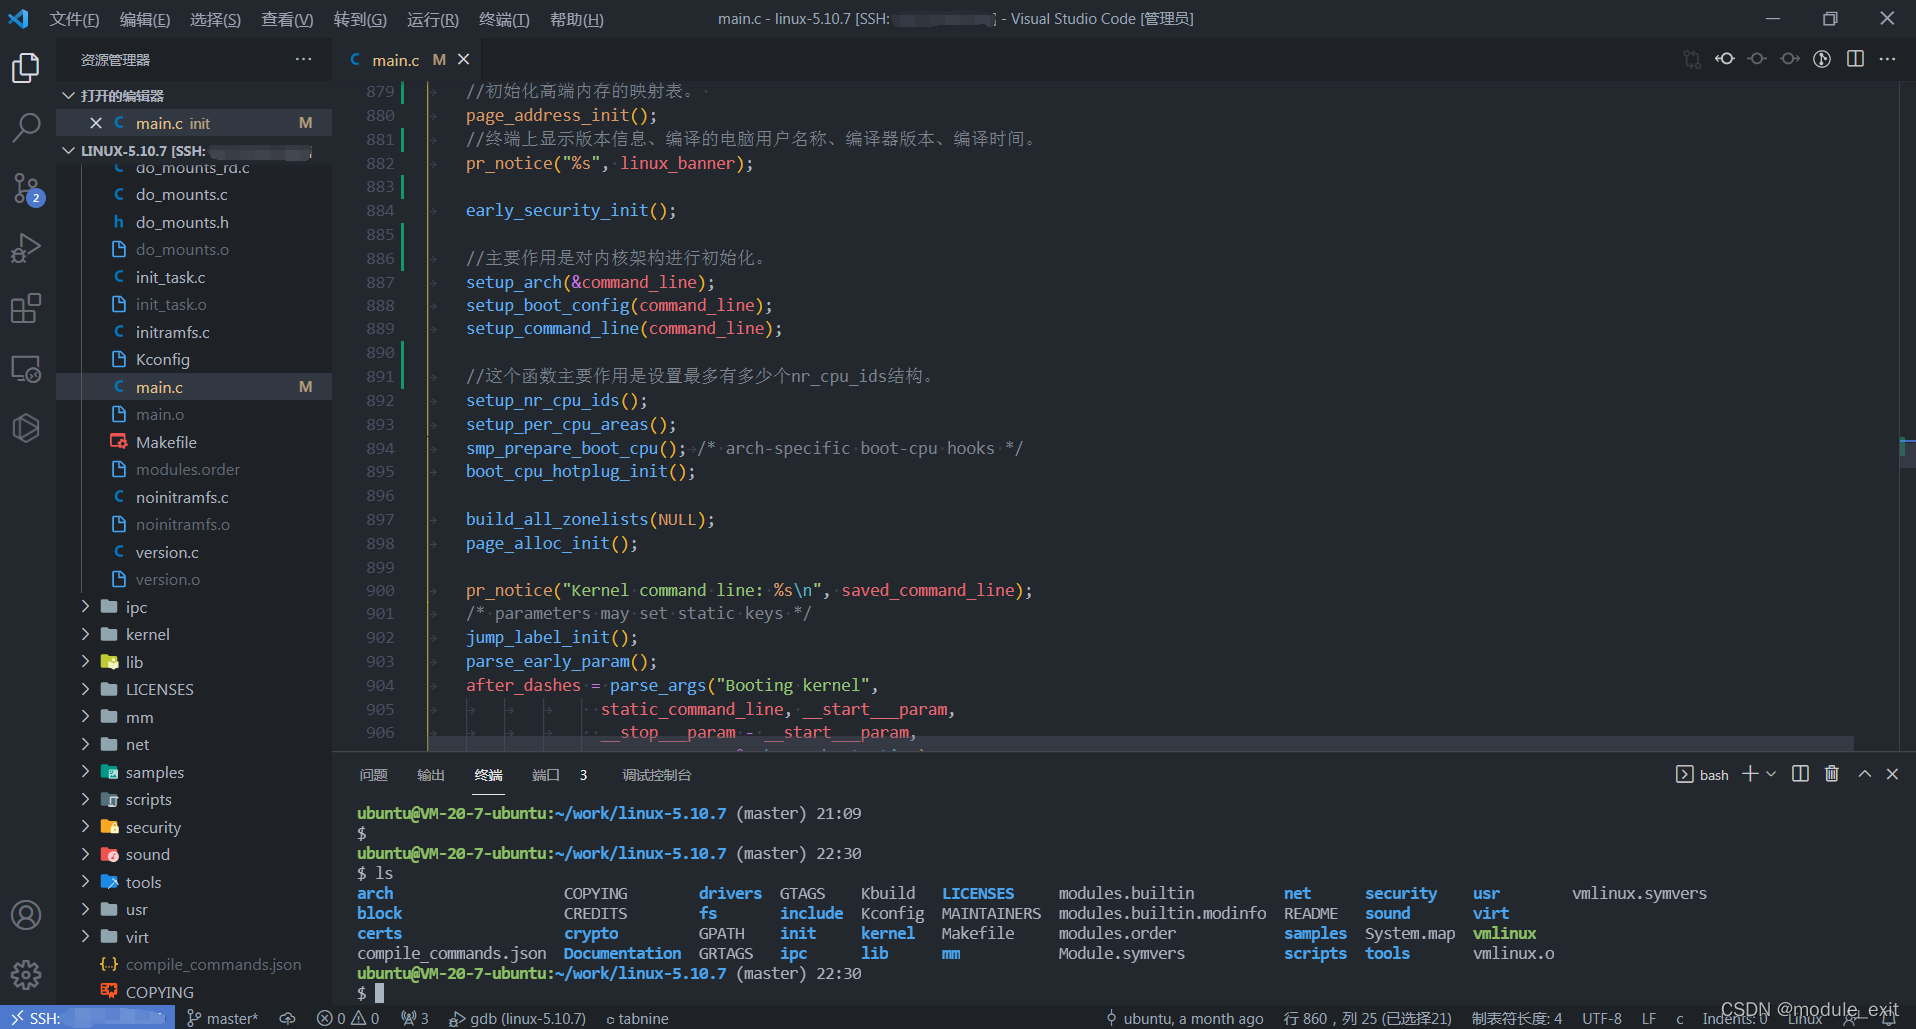Screen dimensions: 1916x1029
Task: Close the main.c editor tab
Action: (464, 60)
